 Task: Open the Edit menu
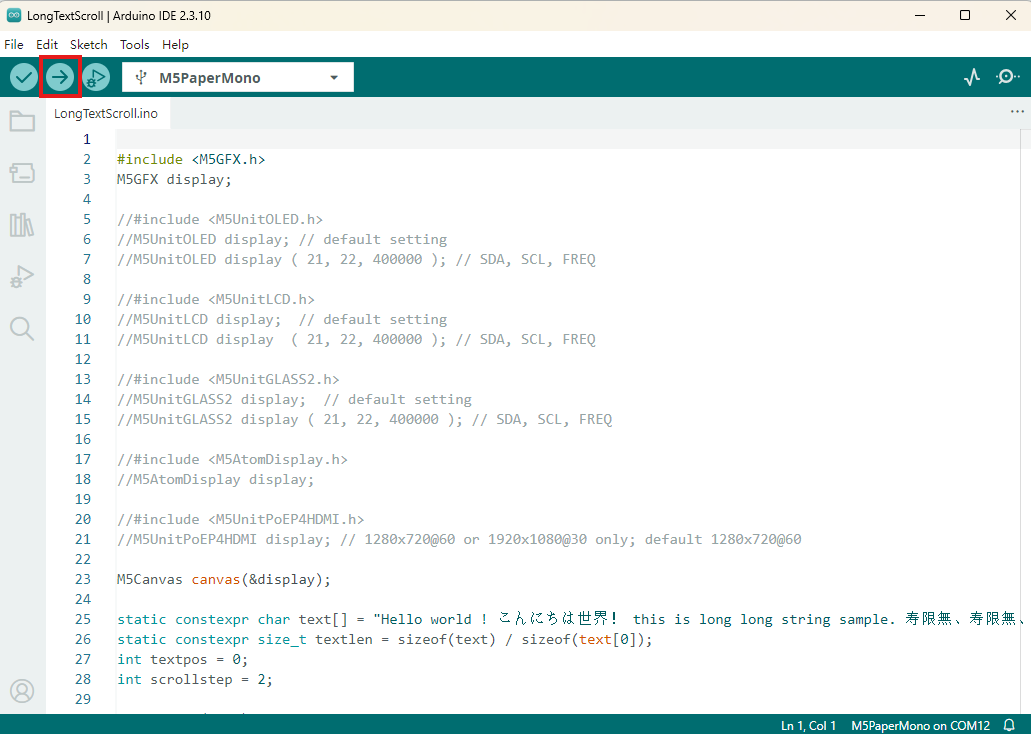coord(47,45)
